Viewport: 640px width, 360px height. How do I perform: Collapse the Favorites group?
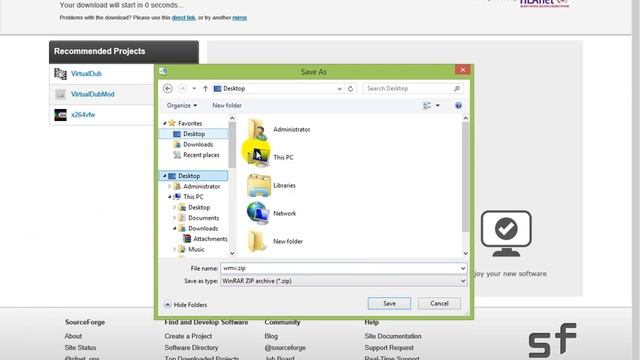(164, 123)
